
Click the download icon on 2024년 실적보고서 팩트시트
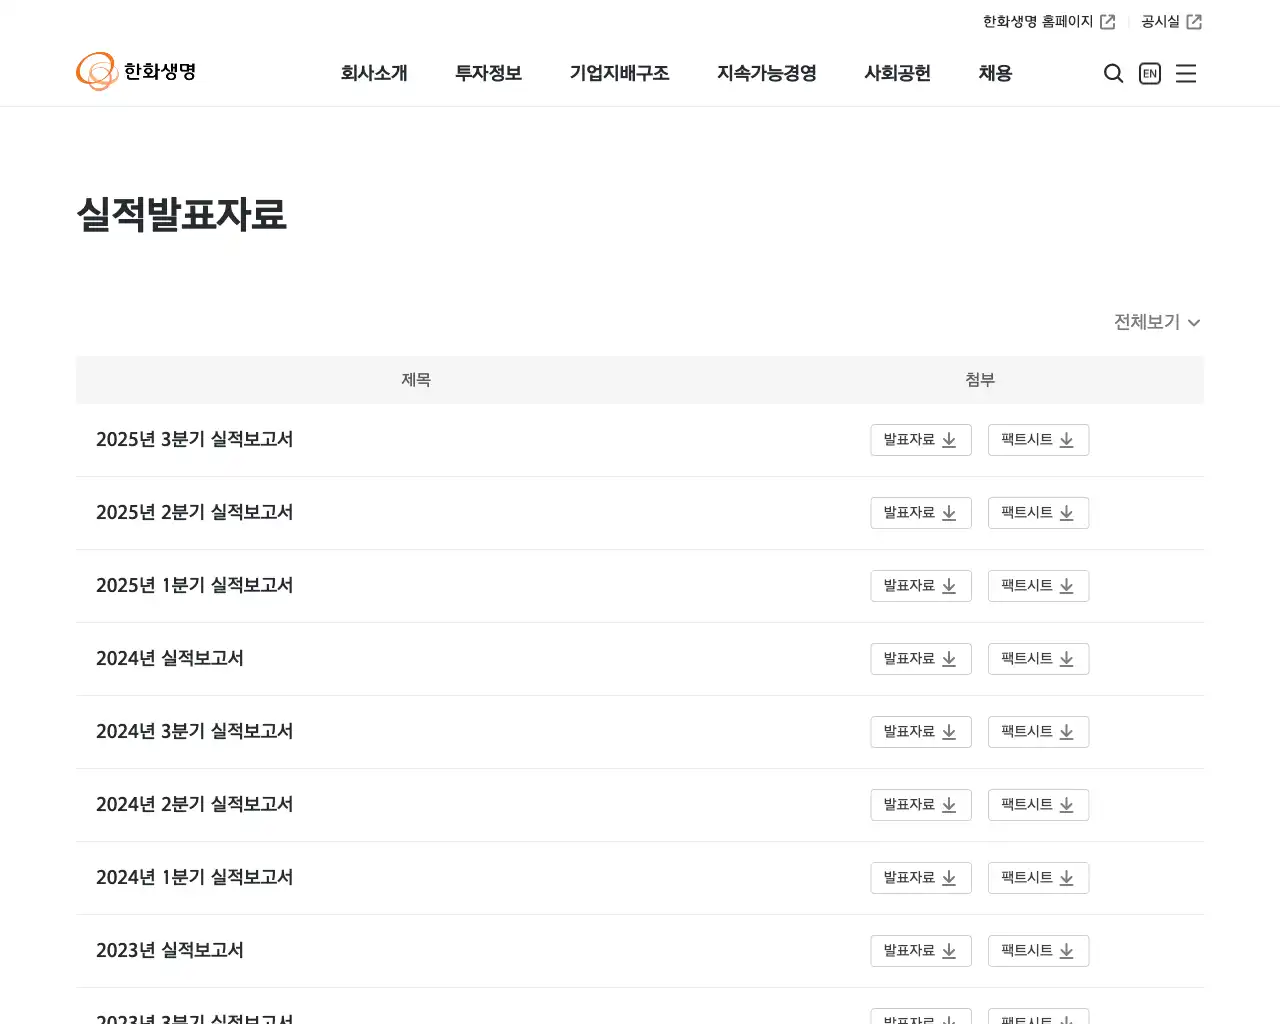point(1066,658)
